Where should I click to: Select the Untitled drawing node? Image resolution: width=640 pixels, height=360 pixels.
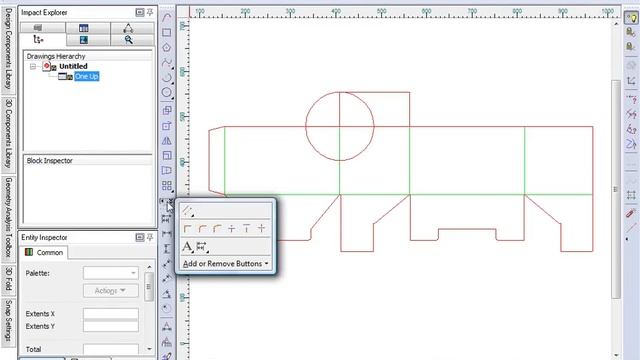point(73,66)
